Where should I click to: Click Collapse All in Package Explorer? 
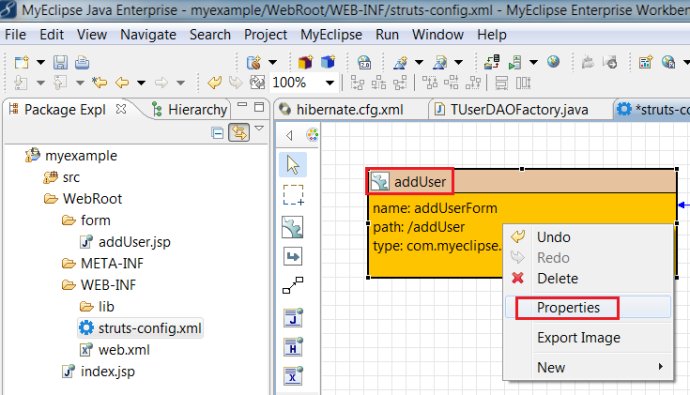(217, 133)
